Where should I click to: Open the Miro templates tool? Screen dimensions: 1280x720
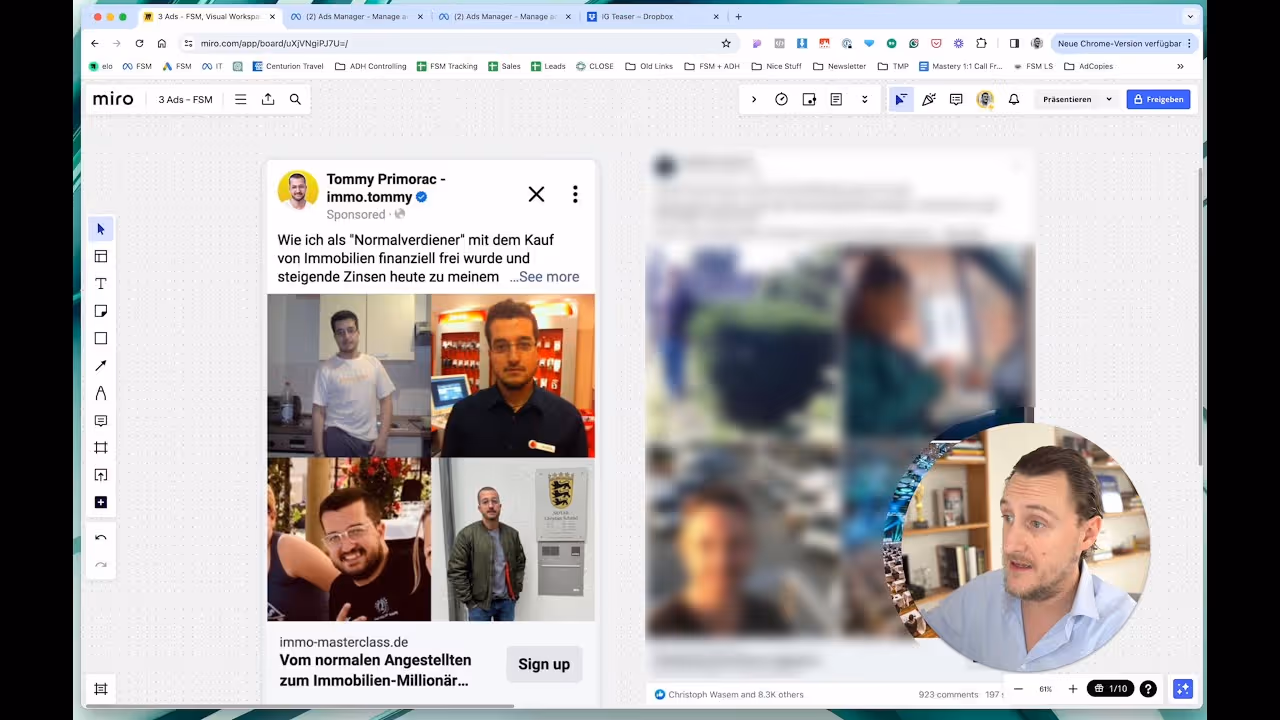click(100, 256)
